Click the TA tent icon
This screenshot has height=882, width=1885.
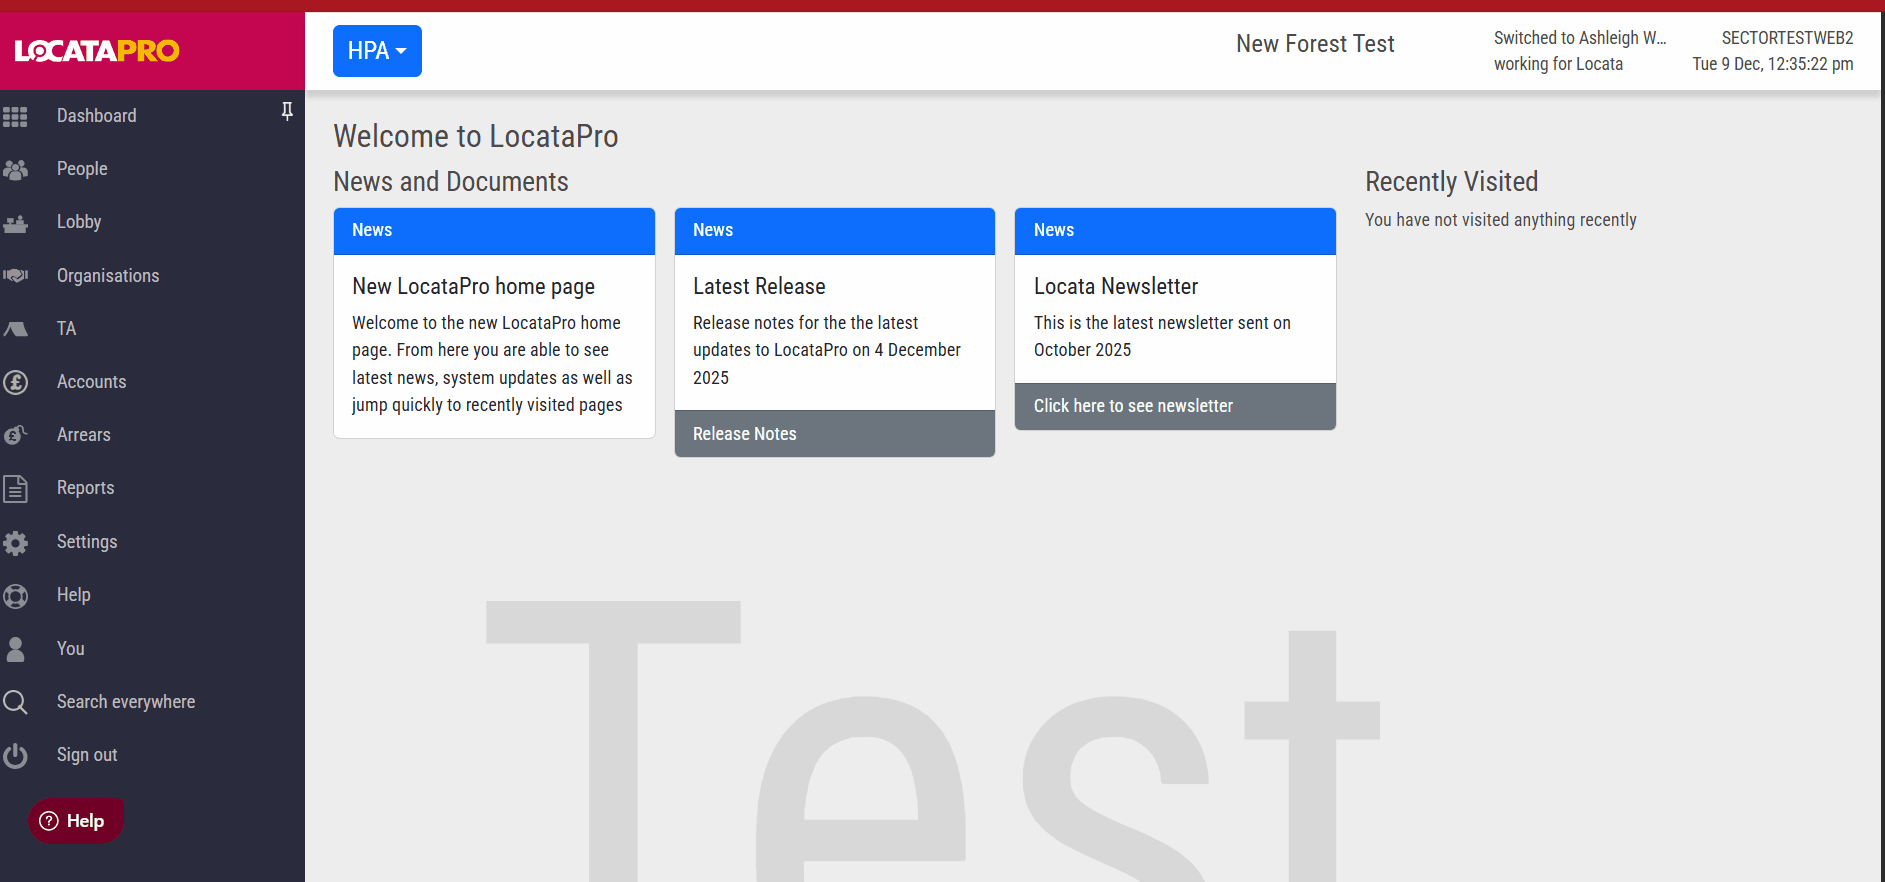(15, 329)
